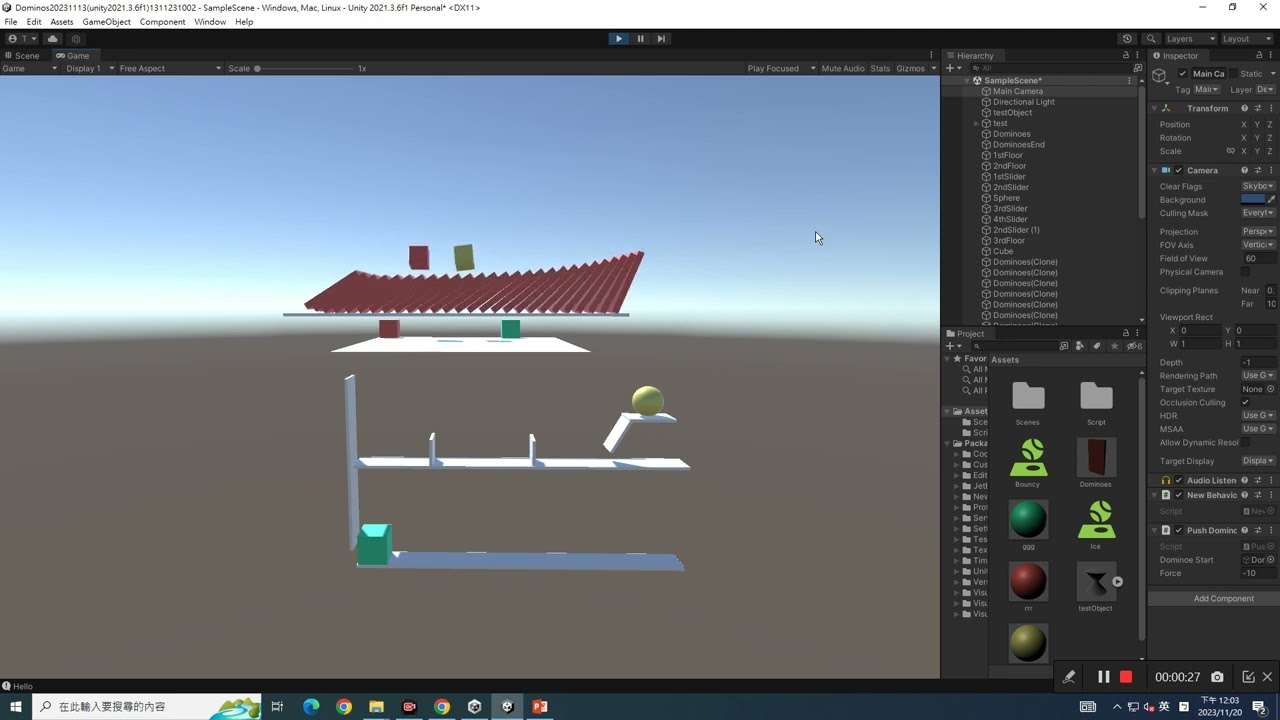Click the Background color swatch
Viewport: 1280px width, 720px height.
coord(1253,200)
